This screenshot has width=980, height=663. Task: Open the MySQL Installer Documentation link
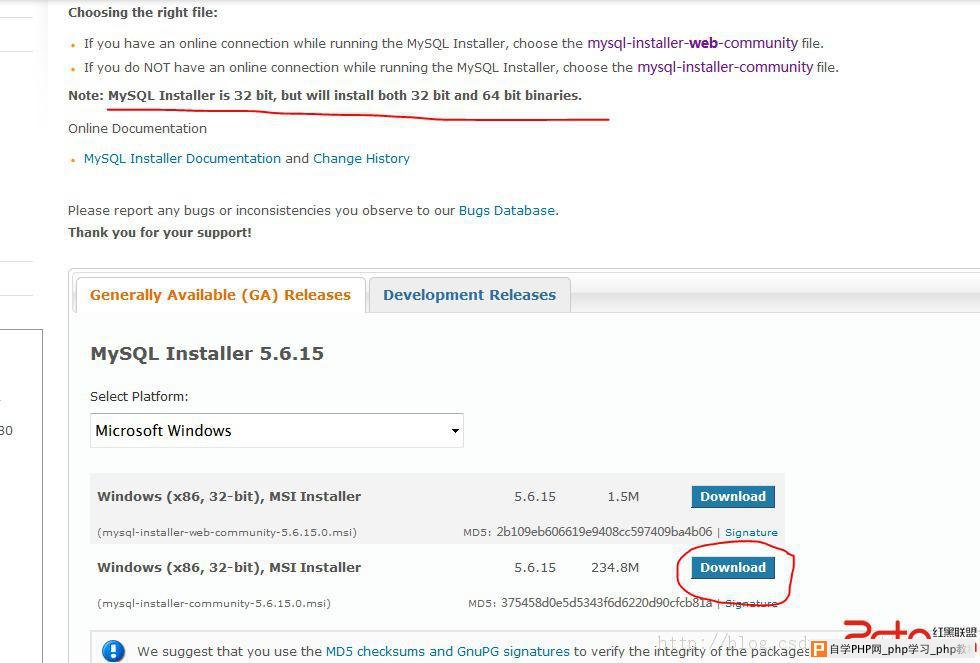point(182,159)
